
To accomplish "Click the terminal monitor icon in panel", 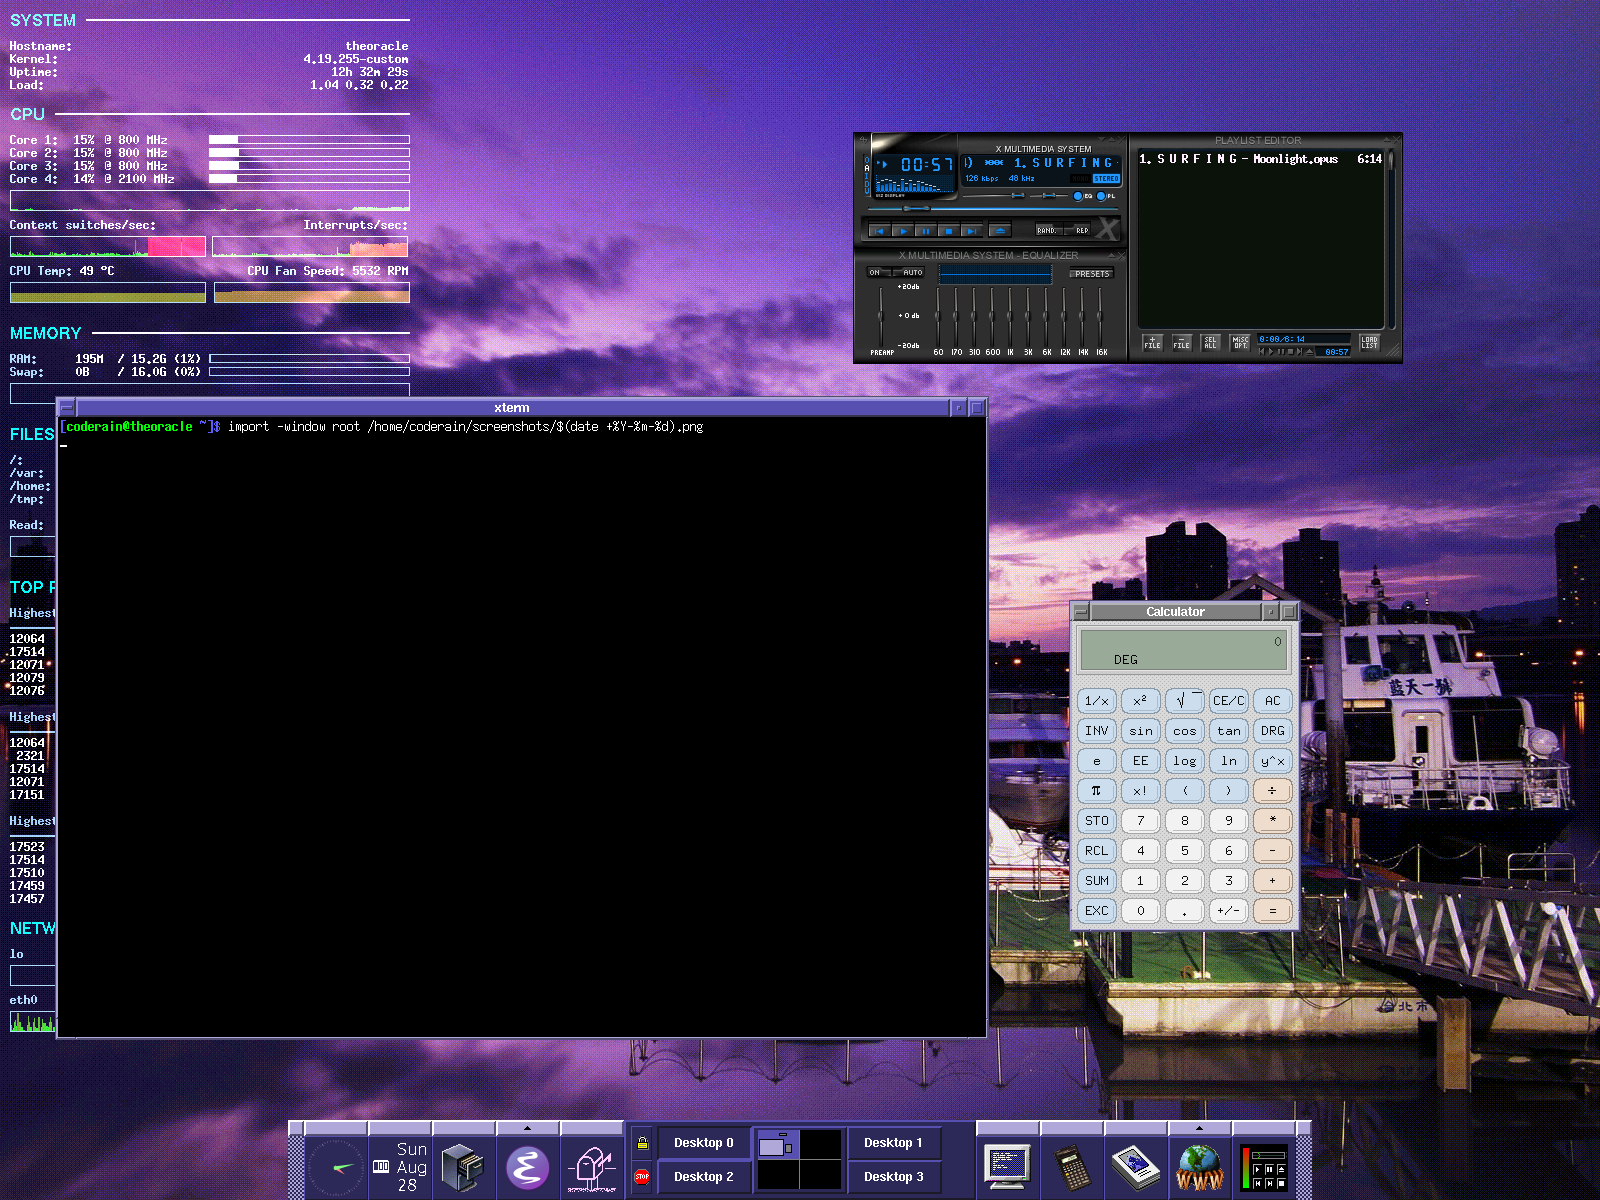I will (x=1007, y=1167).
